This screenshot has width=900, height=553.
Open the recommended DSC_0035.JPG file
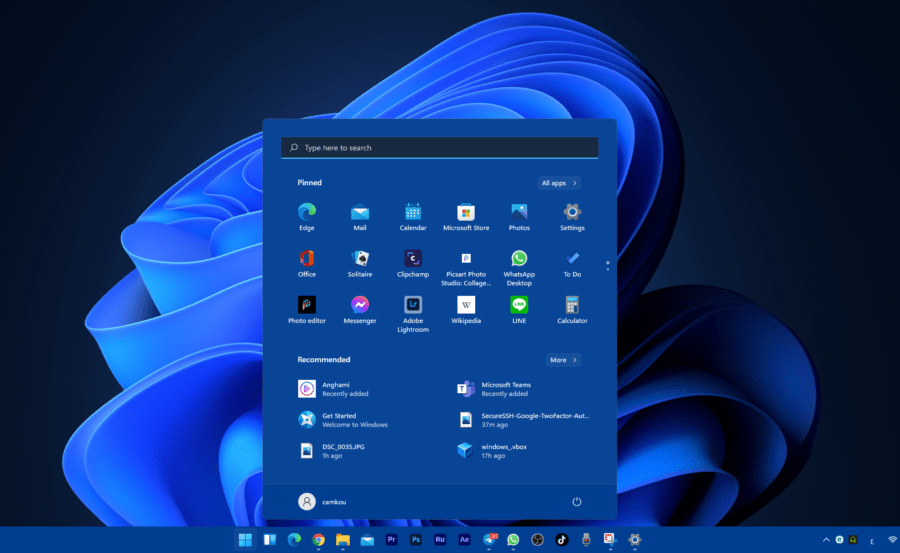pos(342,450)
